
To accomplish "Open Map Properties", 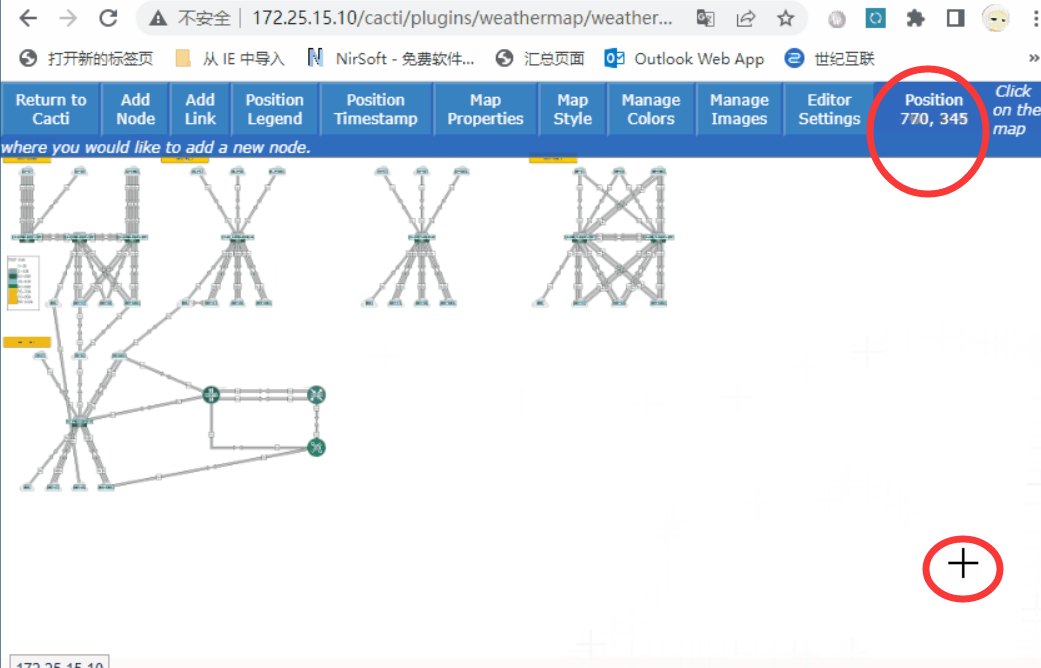I will [x=485, y=108].
